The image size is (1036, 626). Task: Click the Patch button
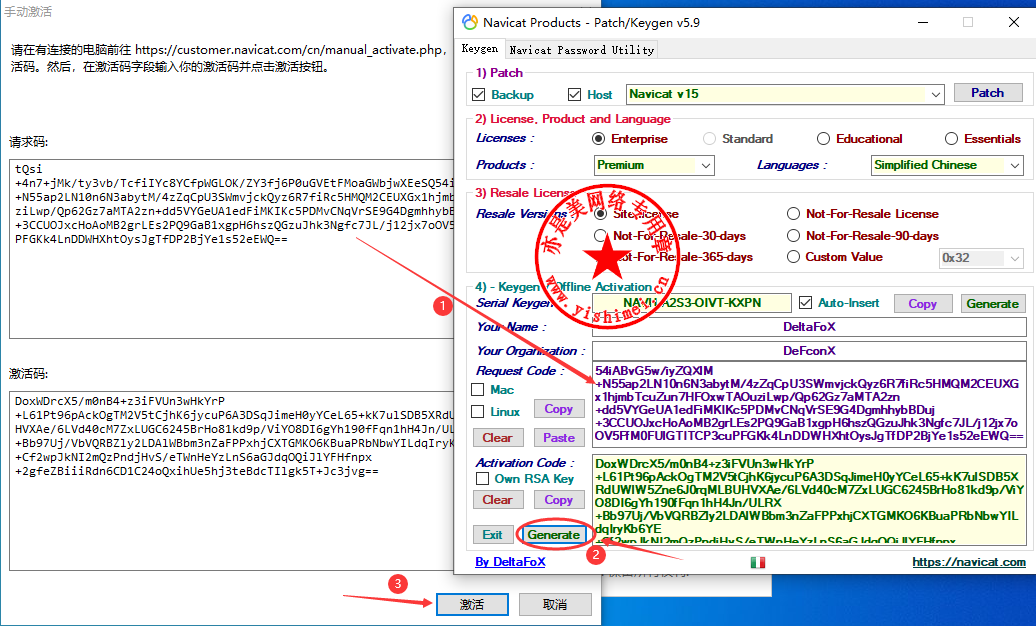(x=988, y=93)
